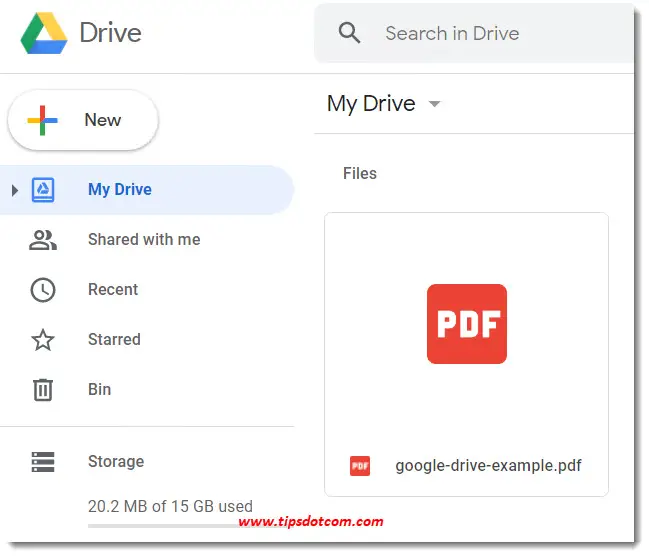Image resolution: width=649 pixels, height=557 pixels.
Task: Click the New button
Action: point(83,120)
